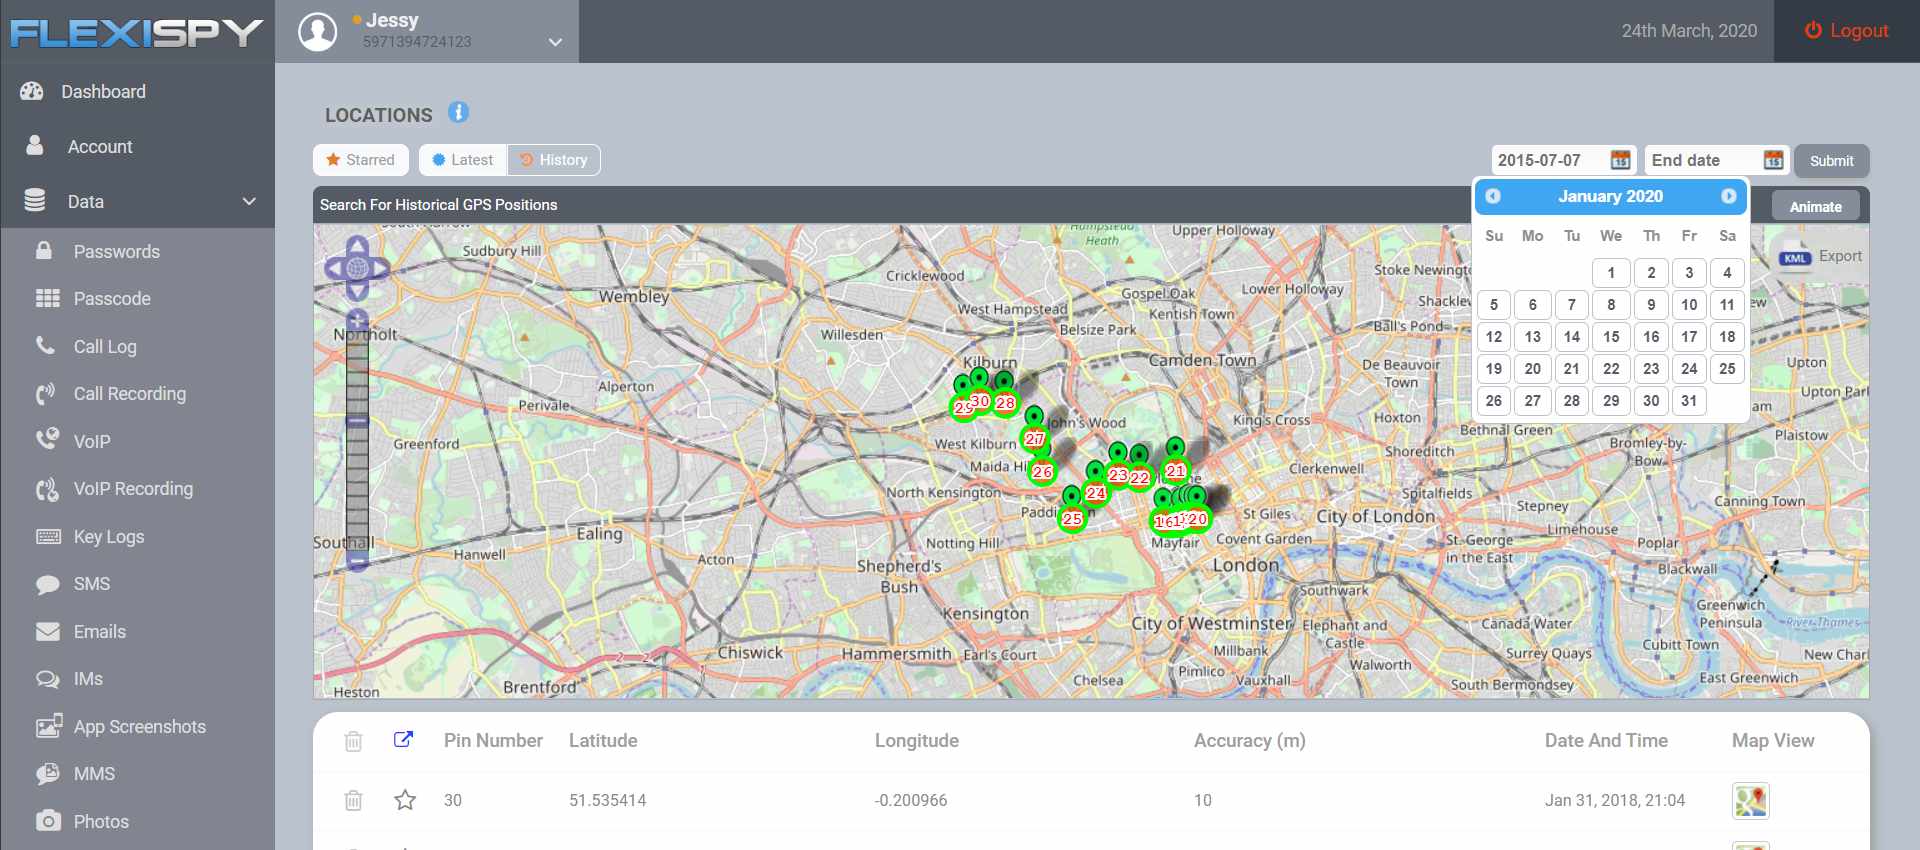The width and height of the screenshot is (1920, 850).
Task: Open the start date calendar icon
Action: [1621, 160]
